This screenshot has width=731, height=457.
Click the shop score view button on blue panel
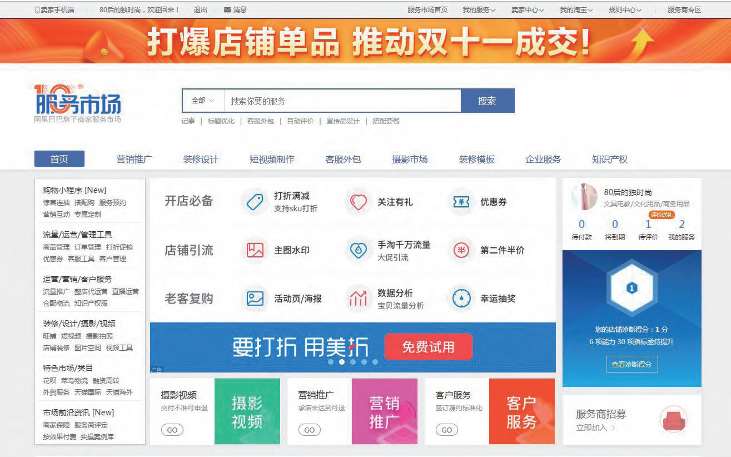[x=632, y=364]
